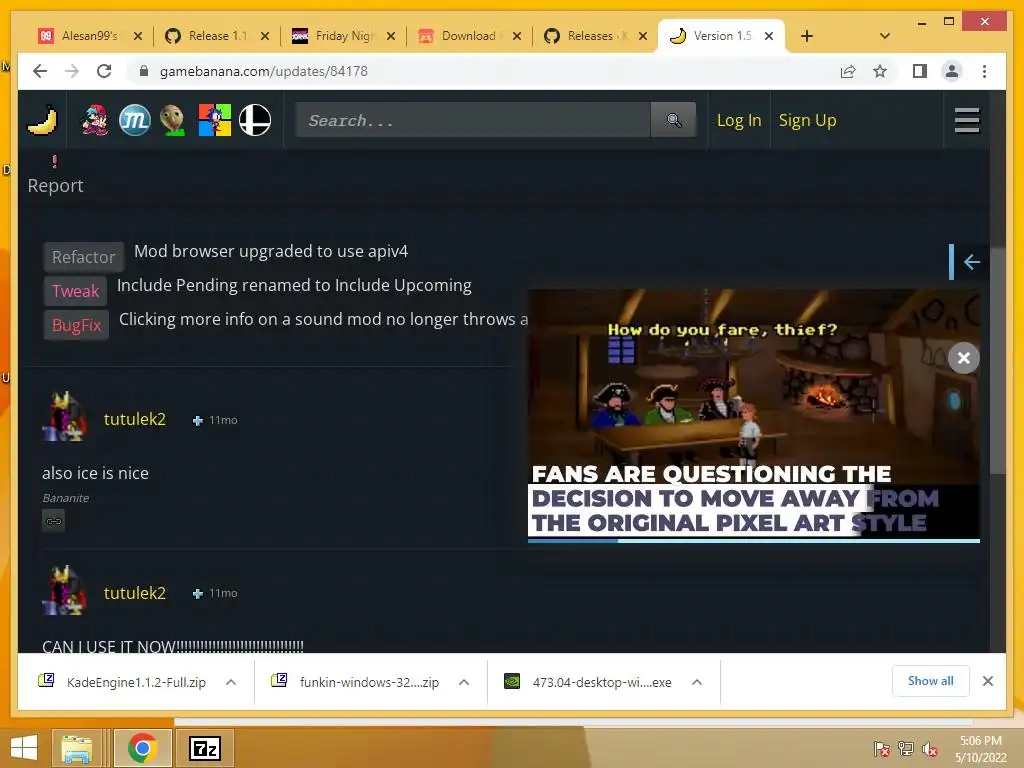Click the permalink chain icon under first comment
The width and height of the screenshot is (1024, 768).
(54, 521)
